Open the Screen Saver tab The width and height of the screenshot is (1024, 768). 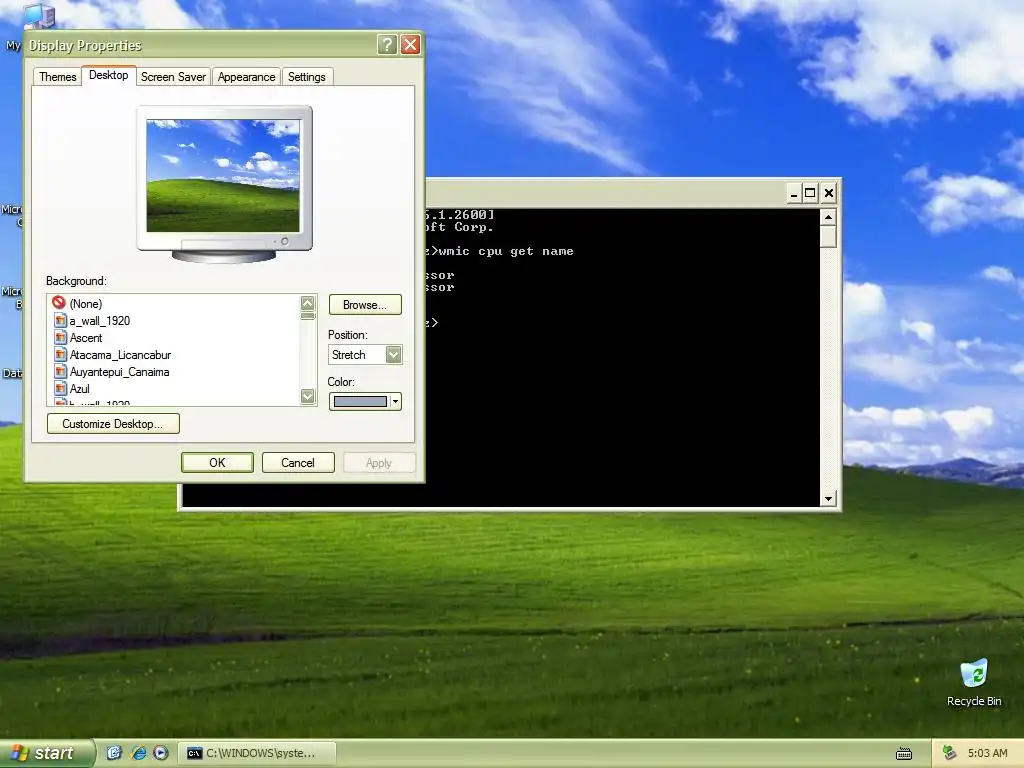pyautogui.click(x=173, y=76)
